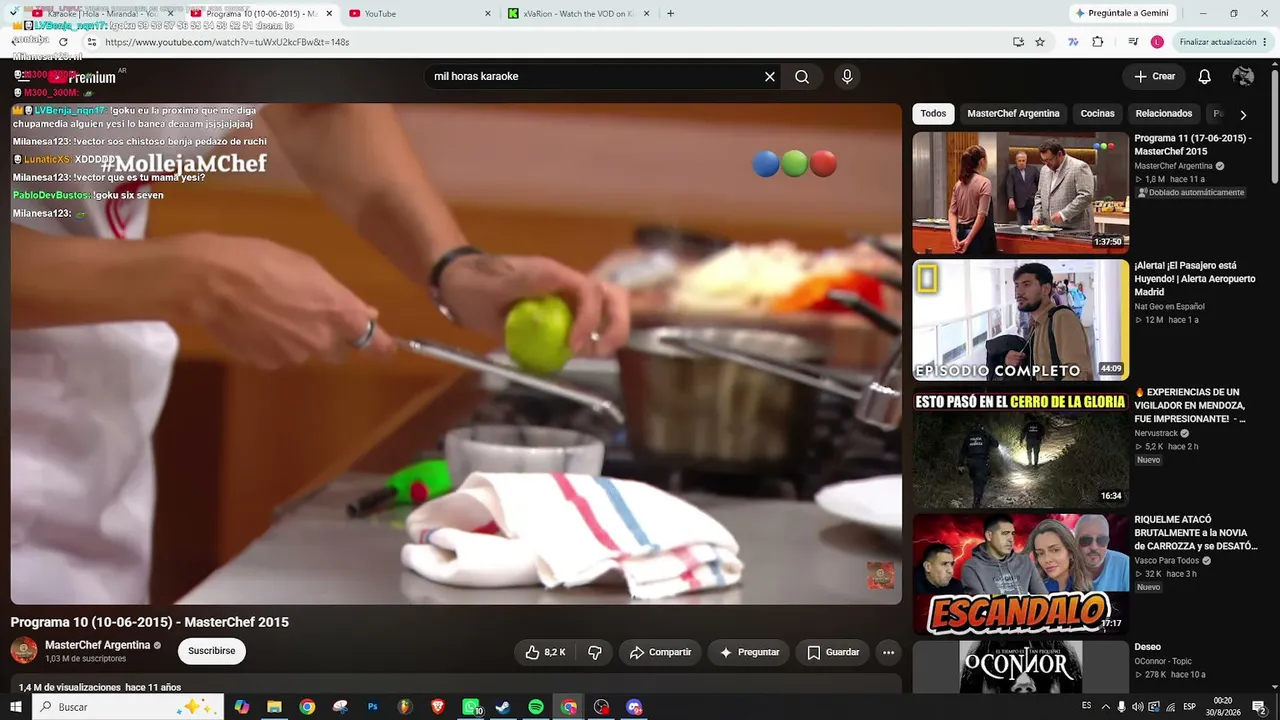Viewport: 1280px width, 720px height.
Task: Open a new browser tab
Action: (x=670, y=14)
